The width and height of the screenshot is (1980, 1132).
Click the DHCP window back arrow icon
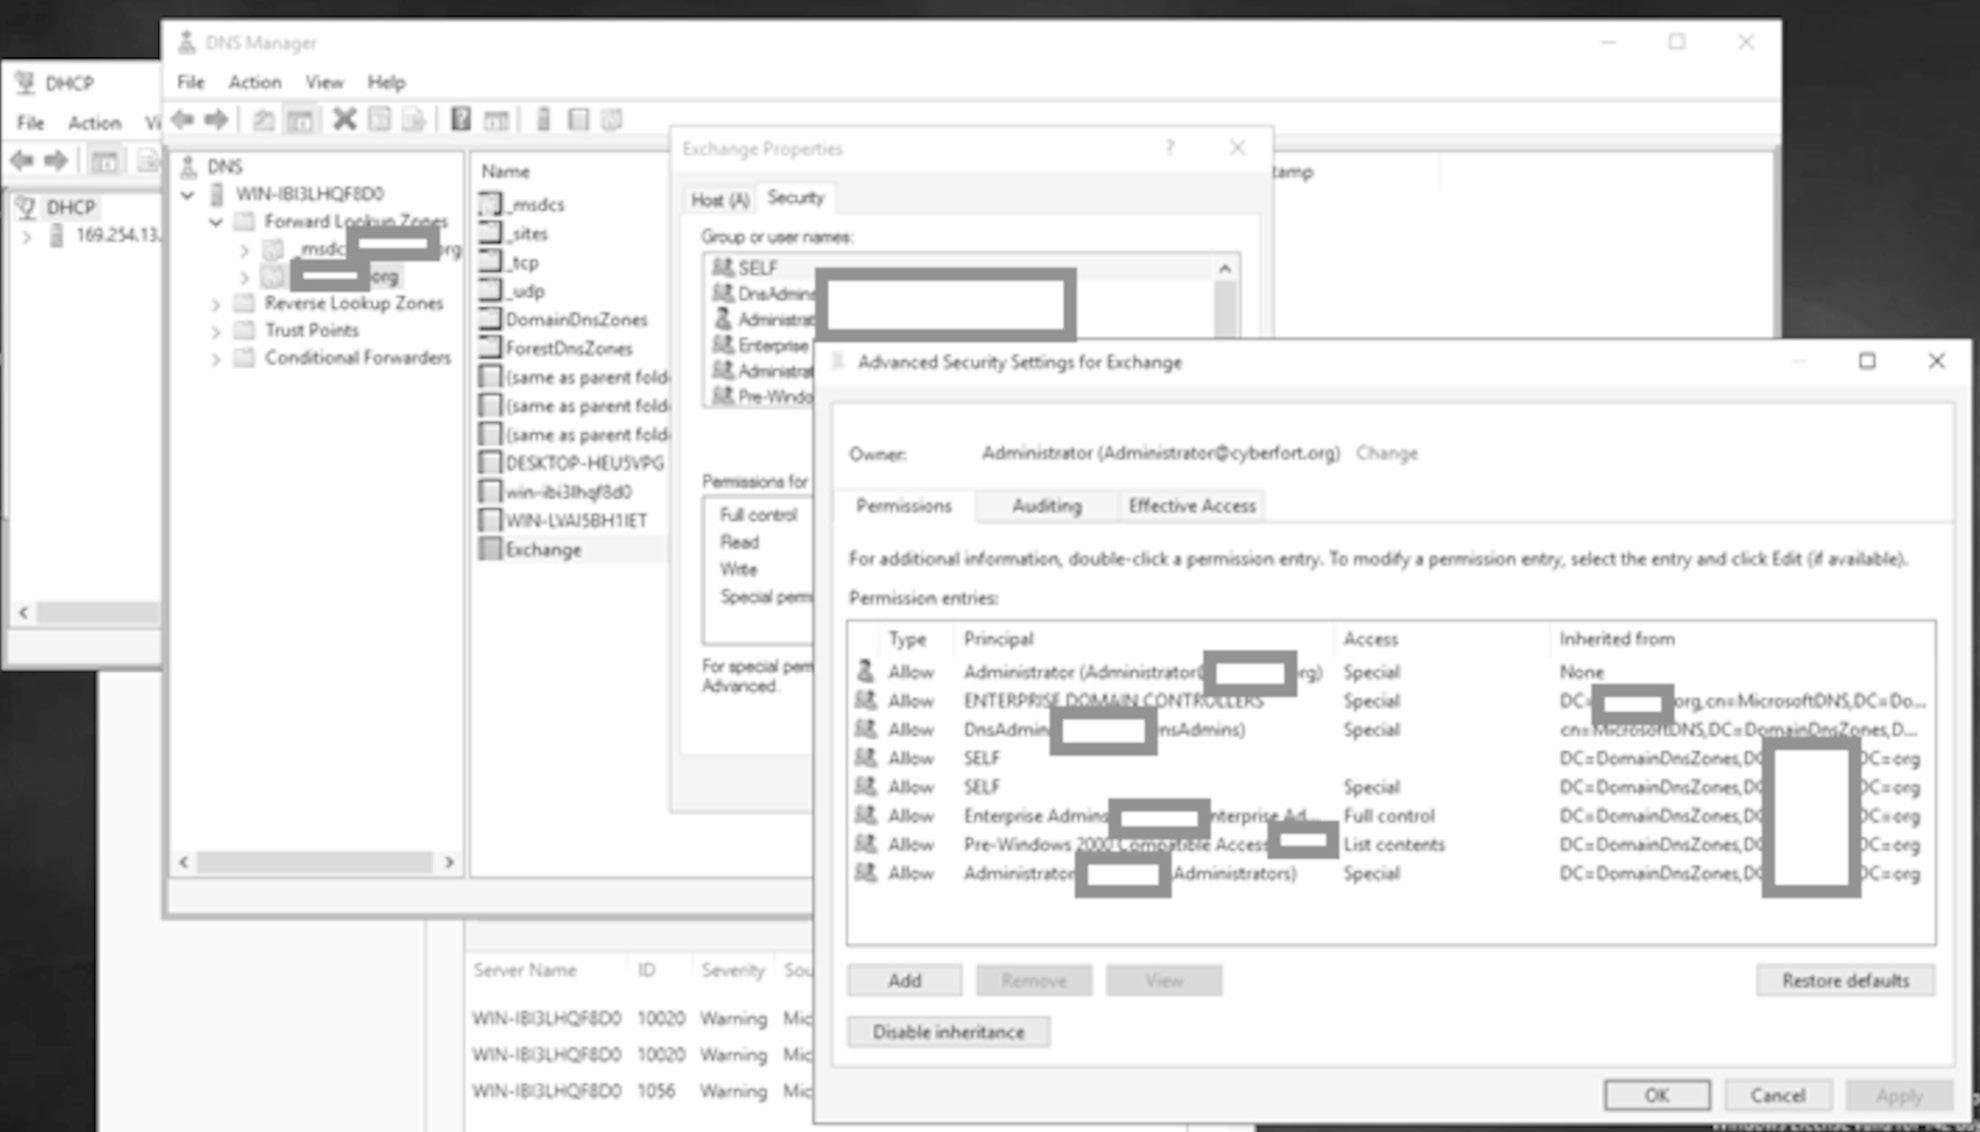22,160
